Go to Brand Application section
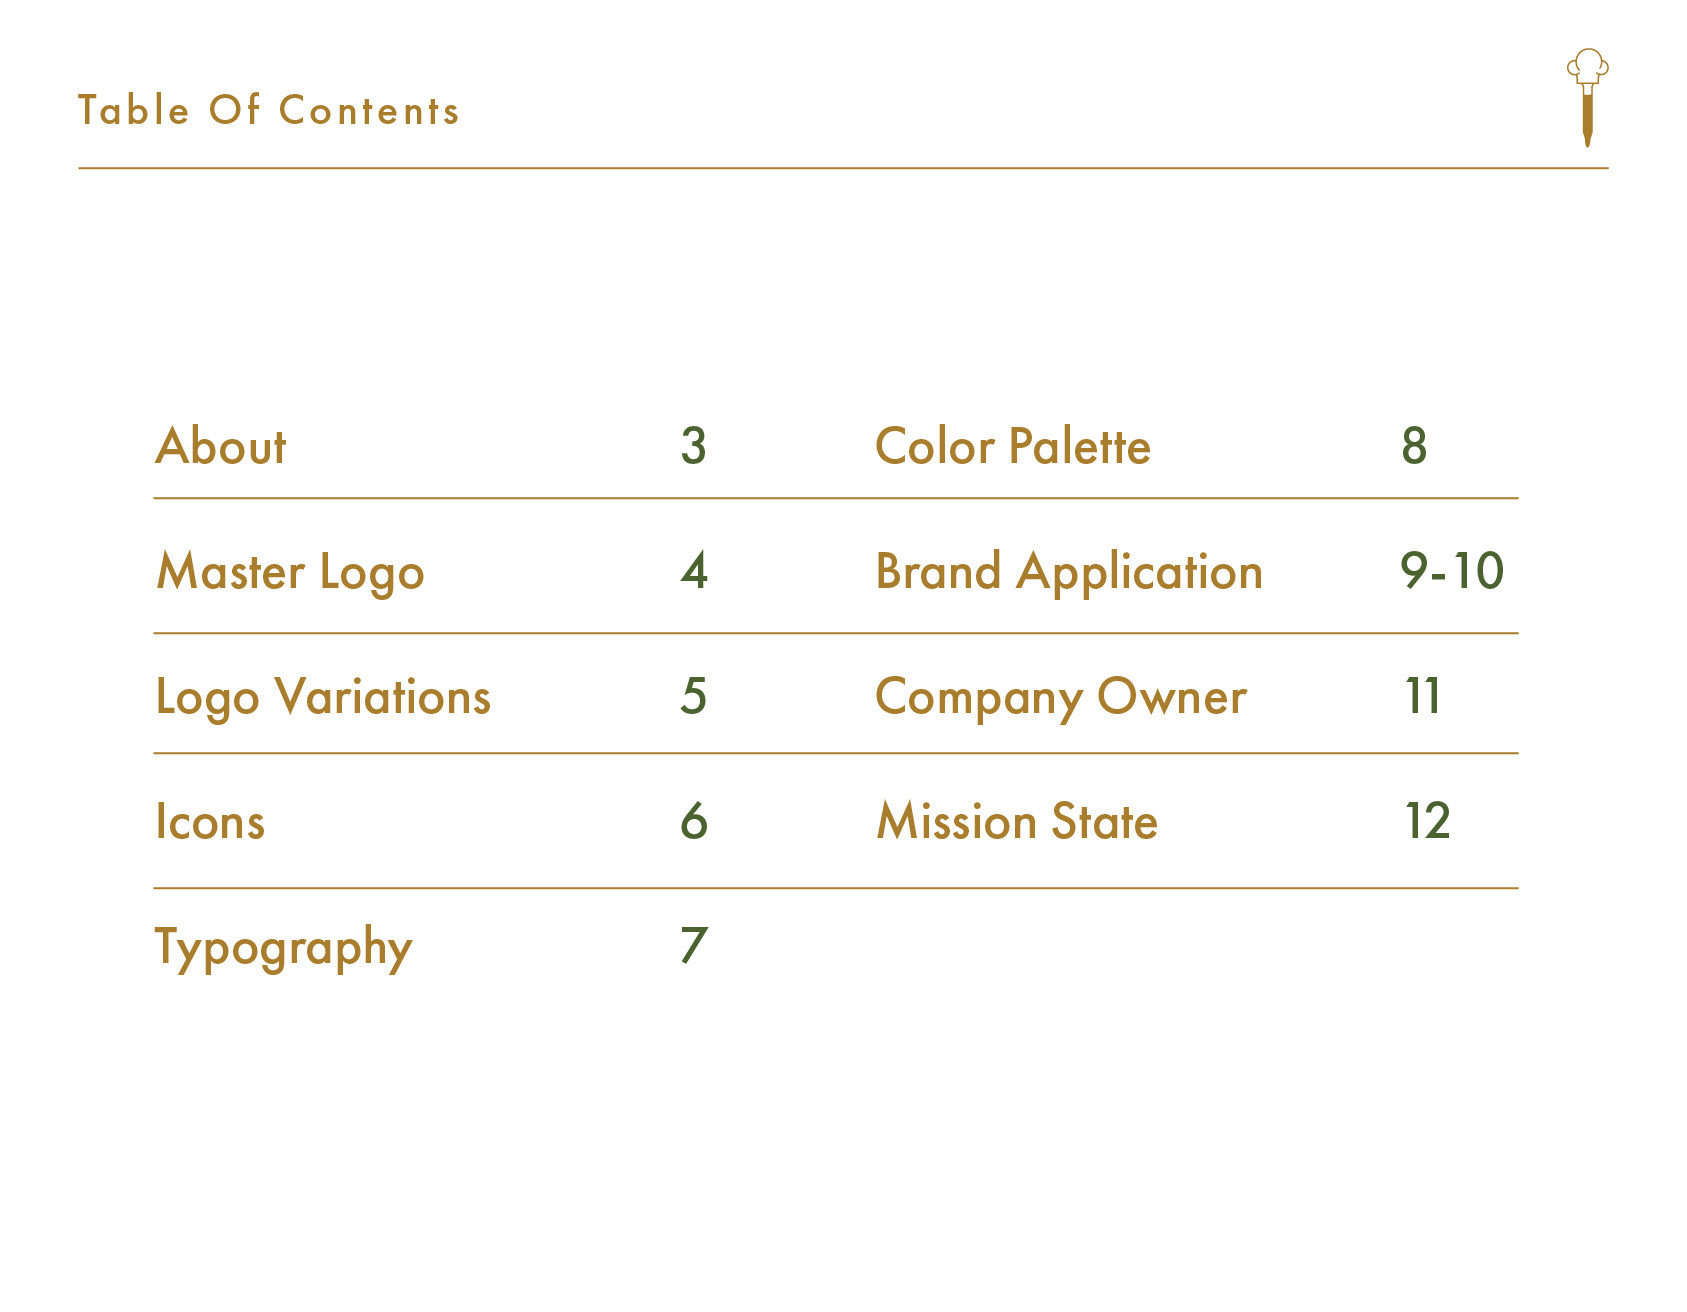 point(1069,574)
